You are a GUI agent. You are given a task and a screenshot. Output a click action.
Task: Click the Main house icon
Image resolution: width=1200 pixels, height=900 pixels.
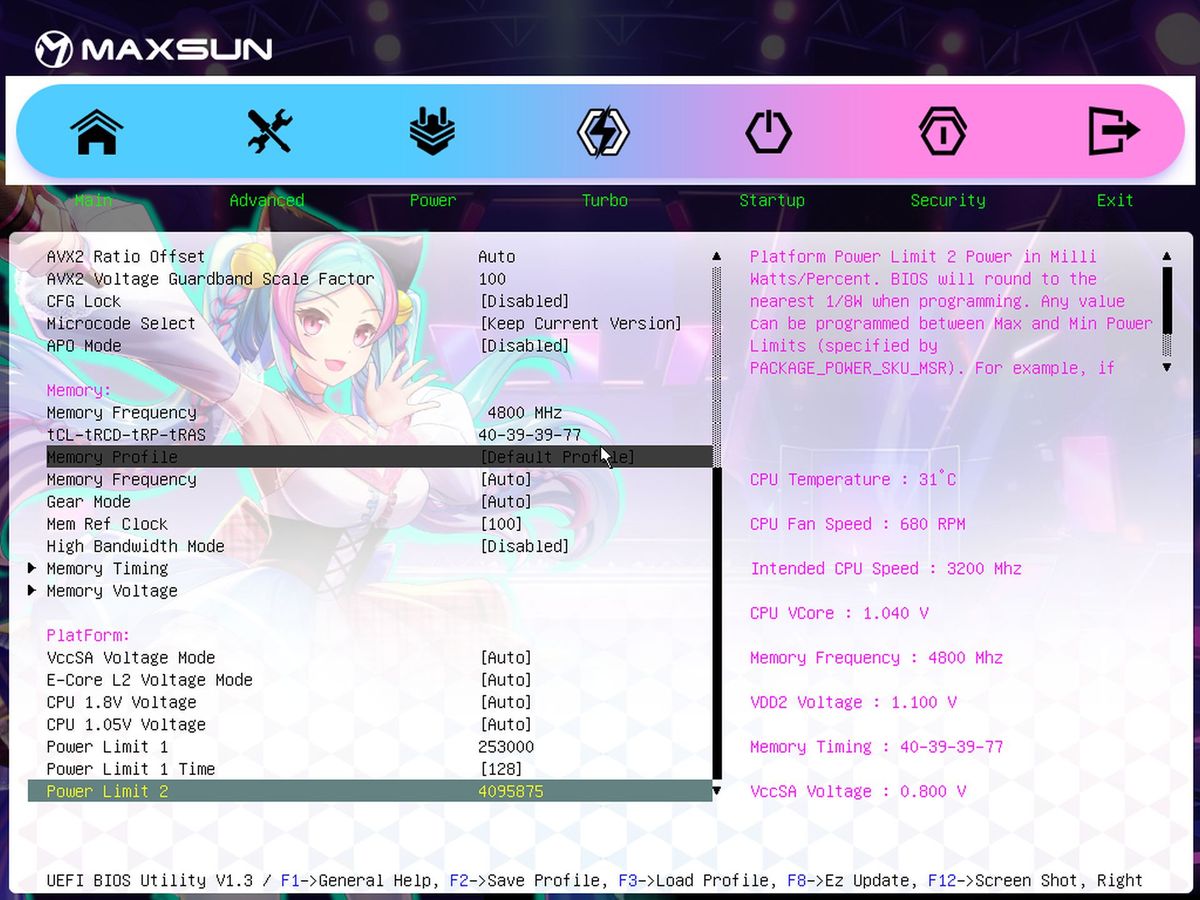(96, 131)
